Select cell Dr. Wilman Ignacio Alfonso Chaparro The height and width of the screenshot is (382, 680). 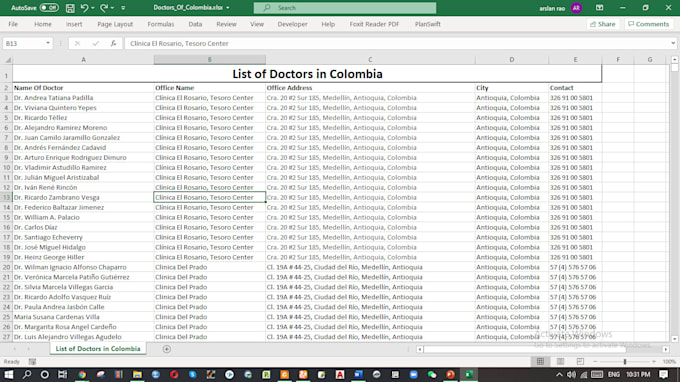(x=83, y=267)
